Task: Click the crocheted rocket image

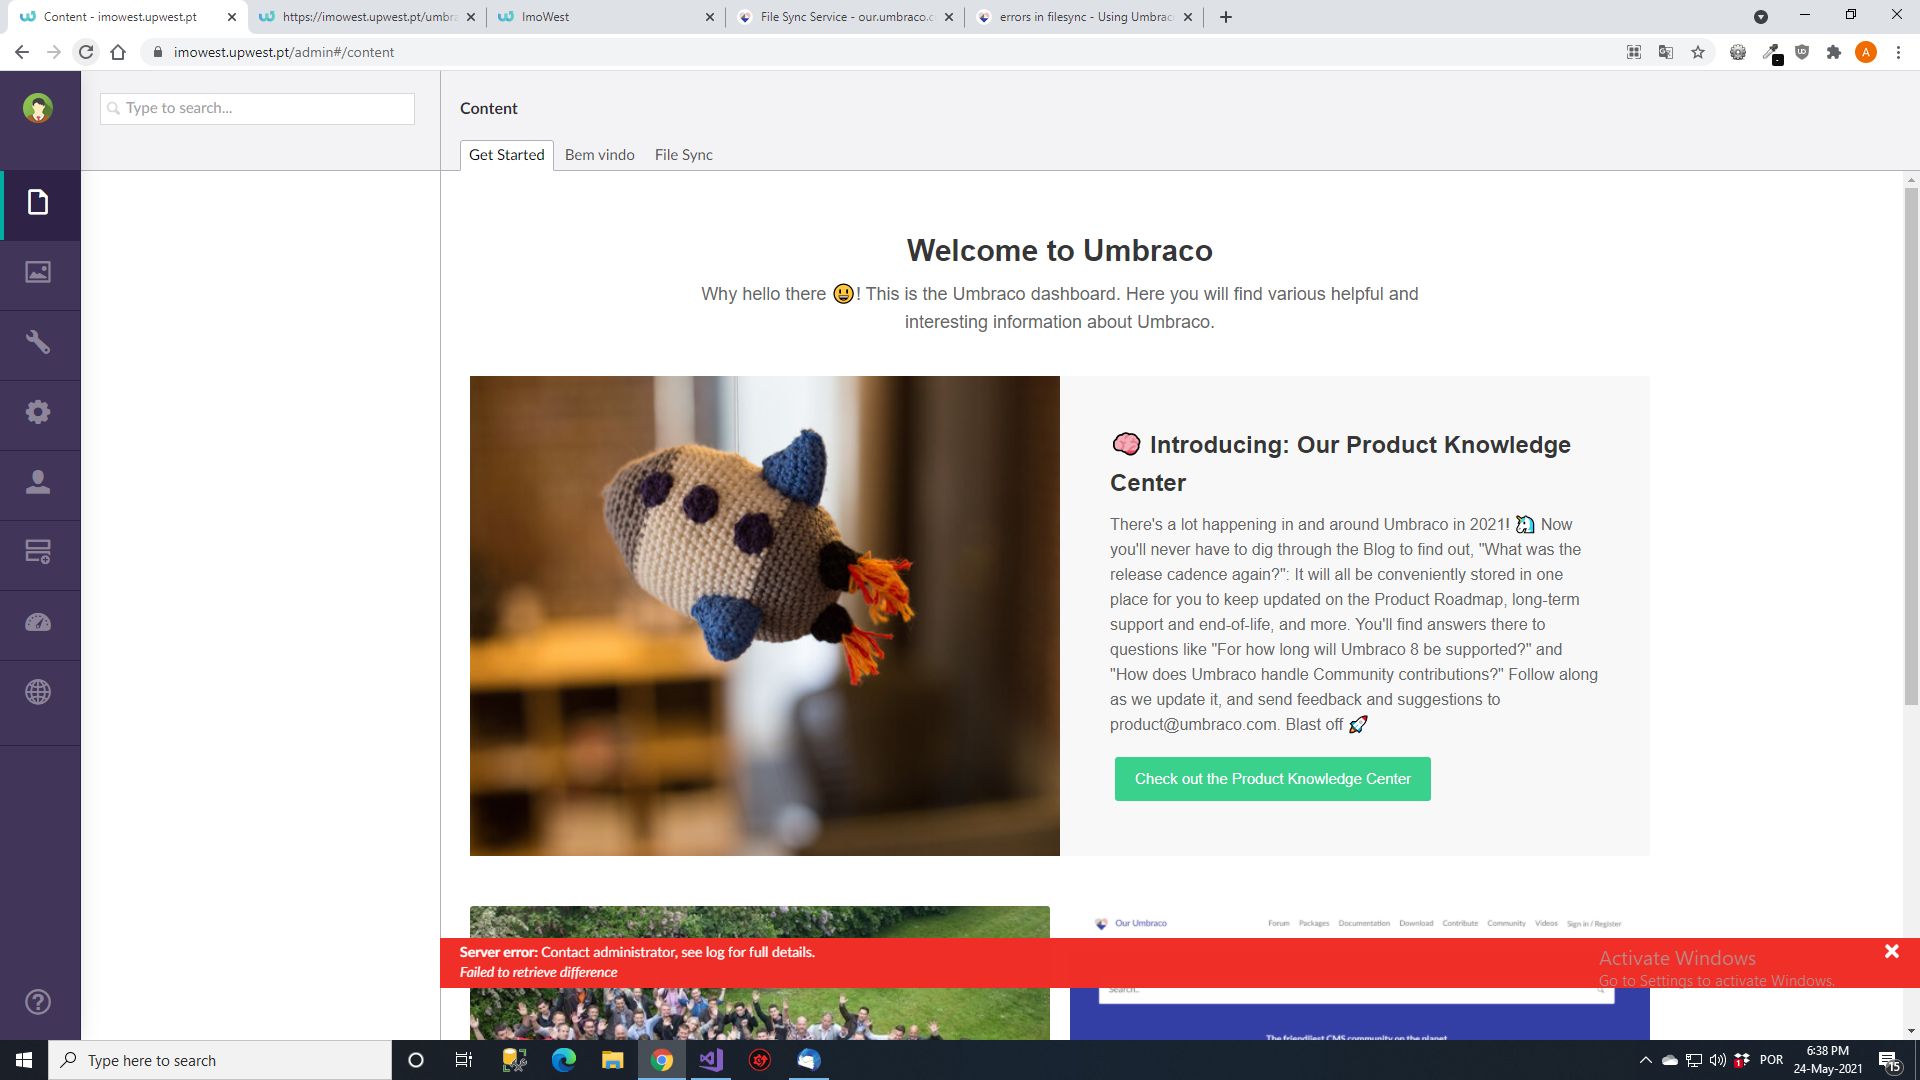Action: pos(764,616)
